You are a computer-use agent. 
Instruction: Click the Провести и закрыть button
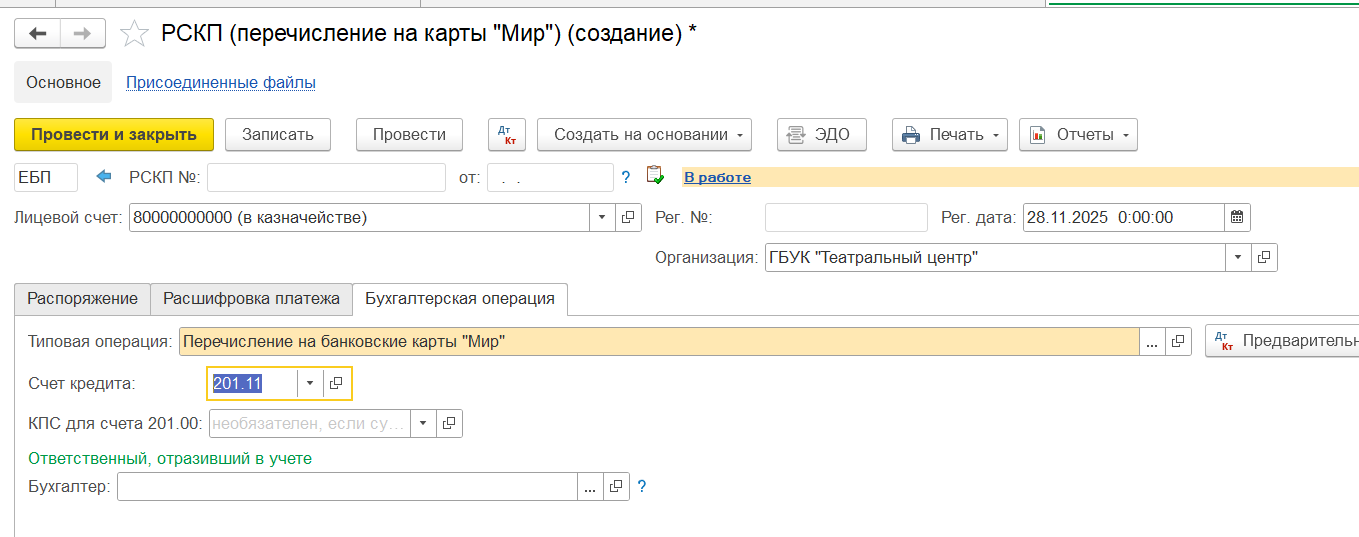[x=114, y=135]
